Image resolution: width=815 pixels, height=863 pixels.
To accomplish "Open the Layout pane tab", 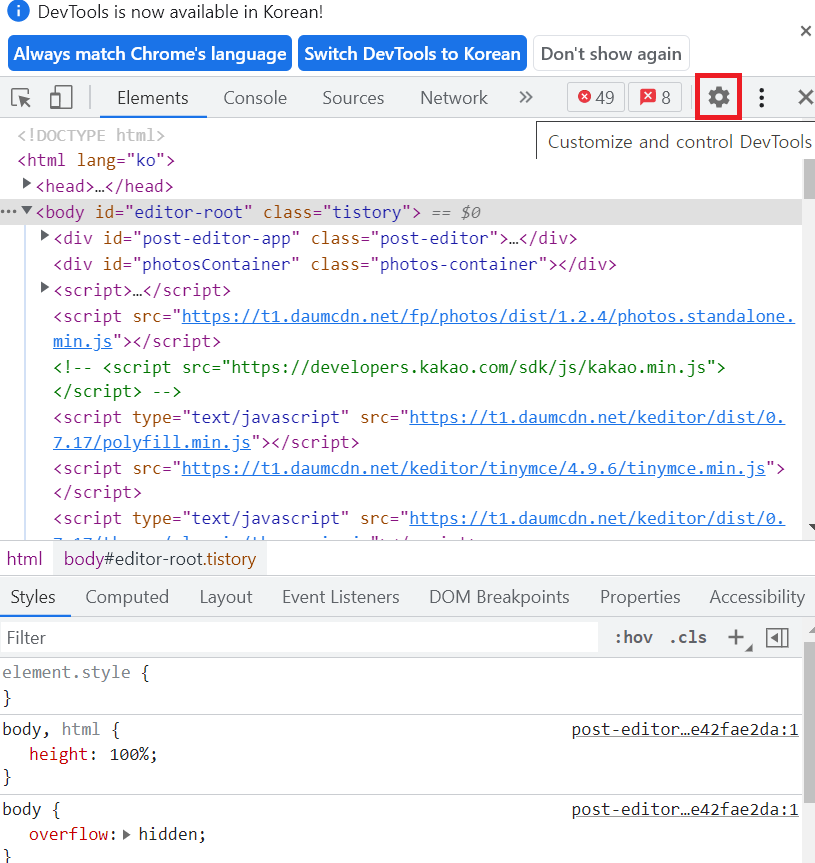I will 226,597.
